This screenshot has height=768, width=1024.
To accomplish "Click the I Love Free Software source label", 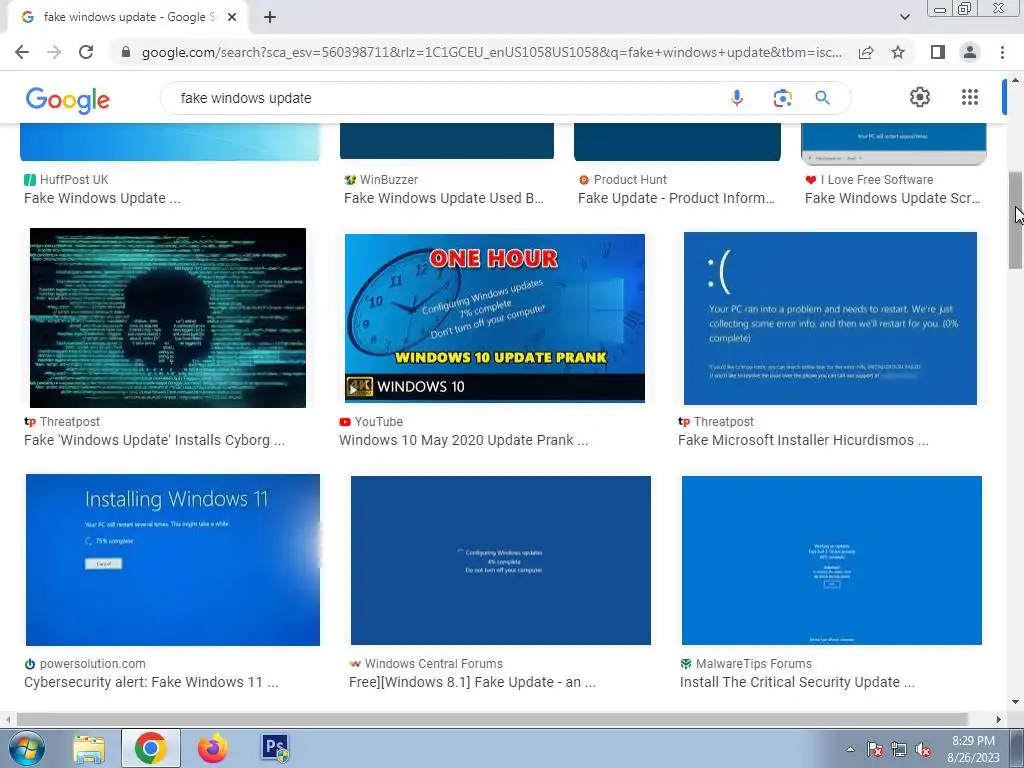I will 877,180.
